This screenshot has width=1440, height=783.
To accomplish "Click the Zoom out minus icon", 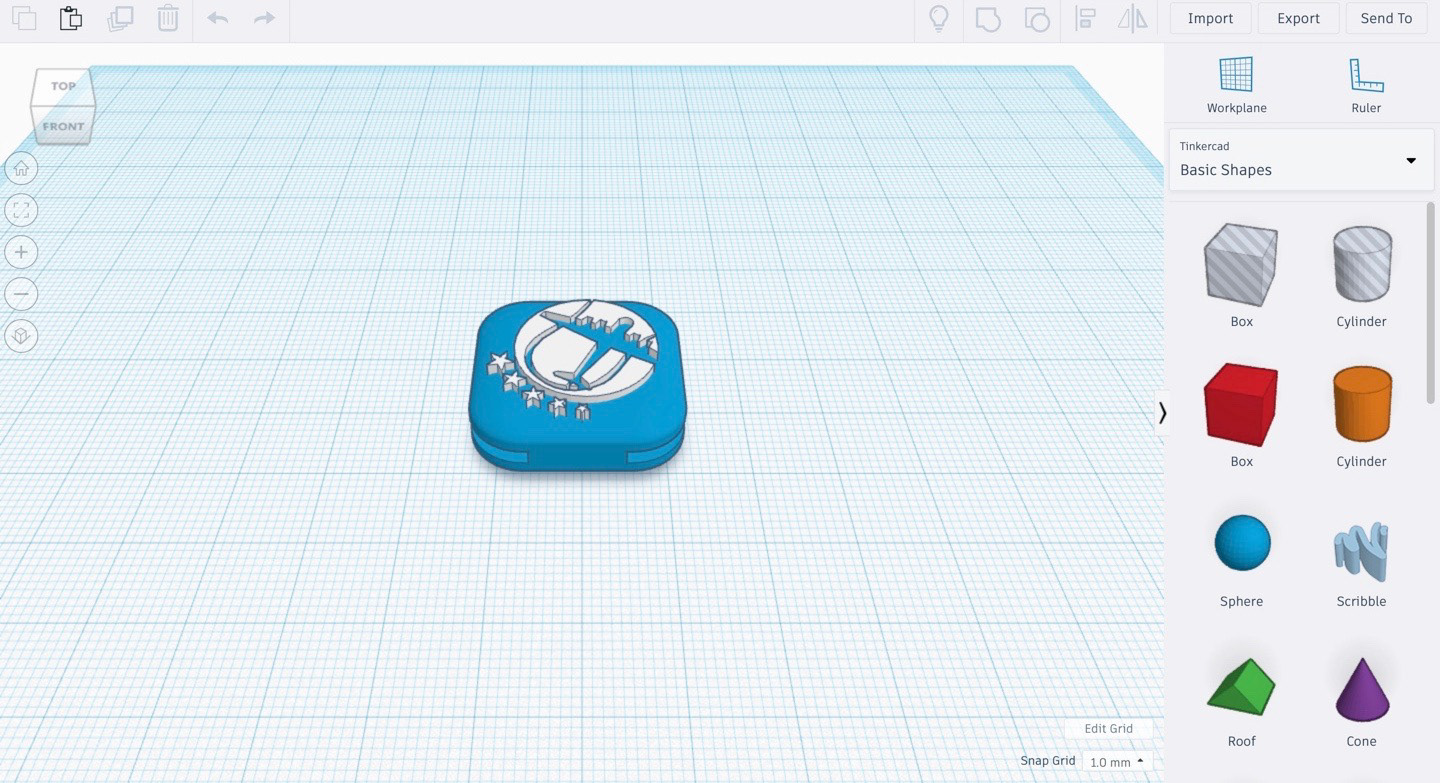I will pos(21,294).
